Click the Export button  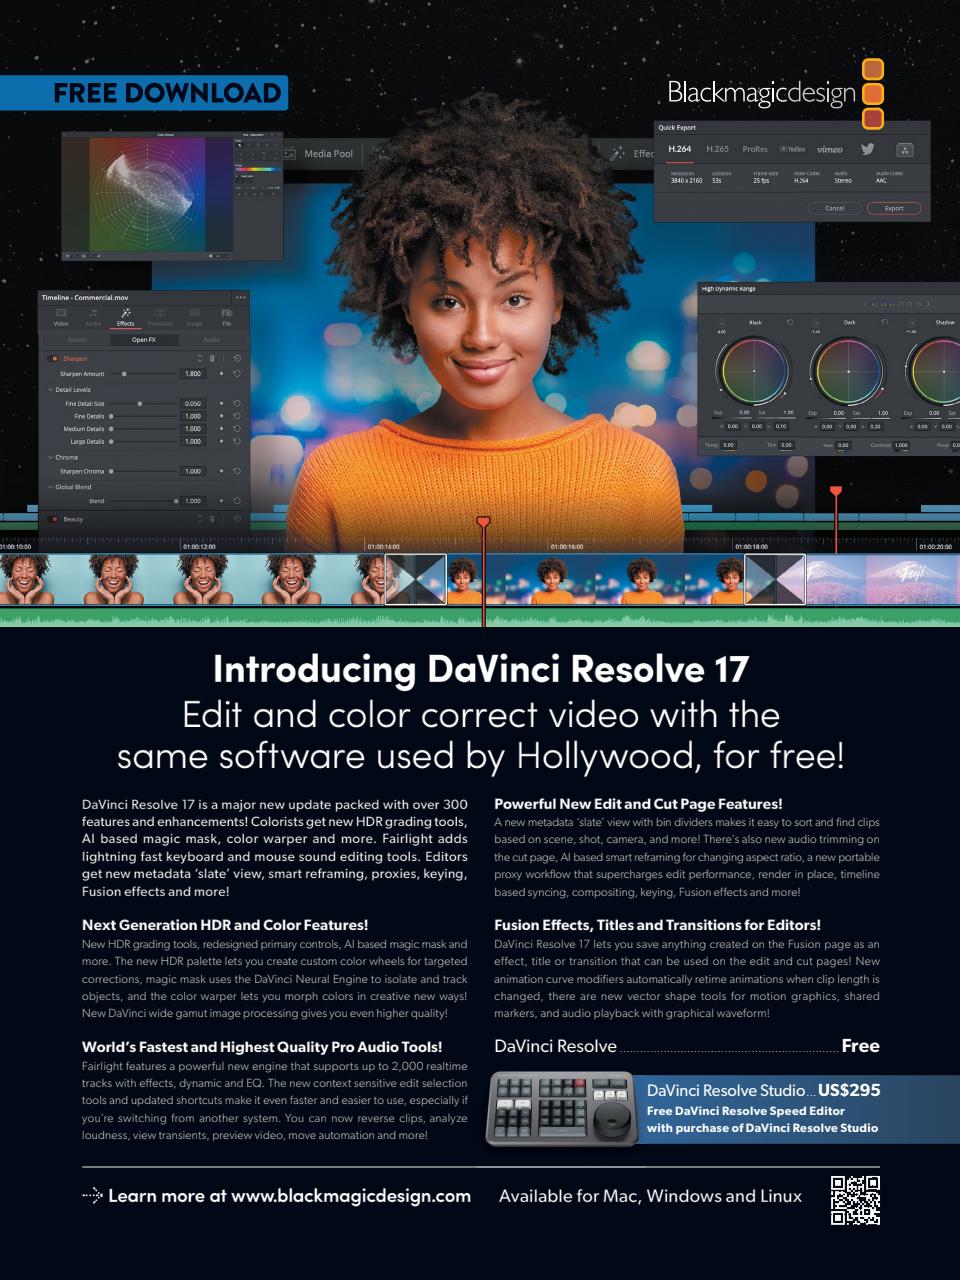(893, 208)
